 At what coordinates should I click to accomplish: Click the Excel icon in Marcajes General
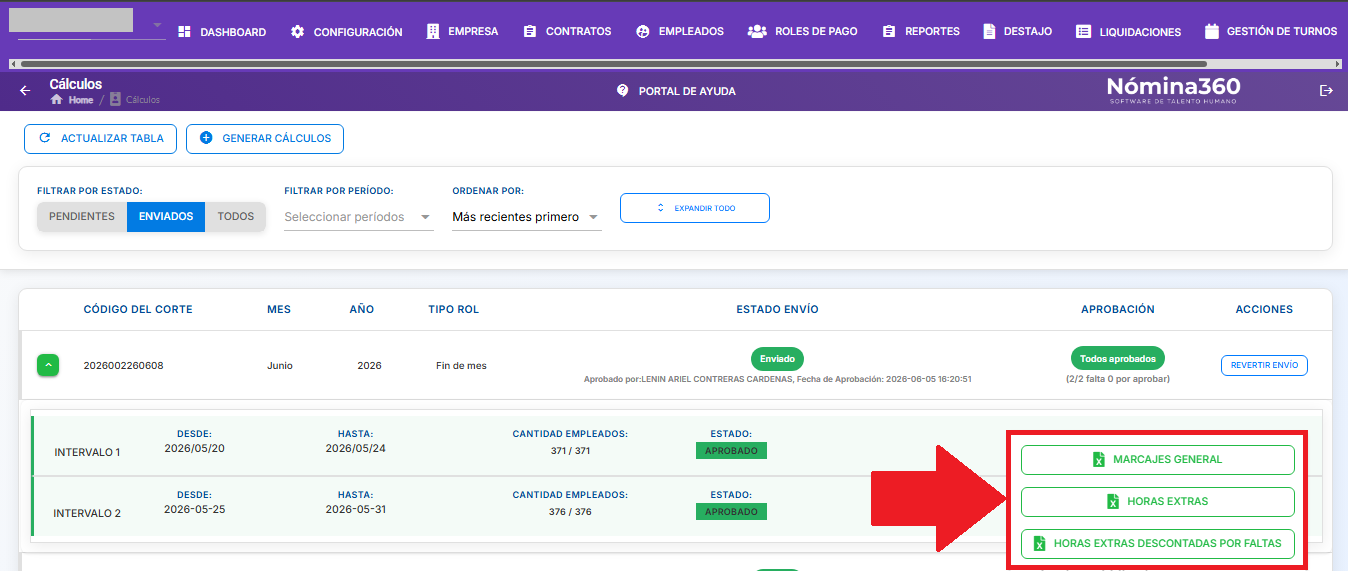click(1099, 460)
